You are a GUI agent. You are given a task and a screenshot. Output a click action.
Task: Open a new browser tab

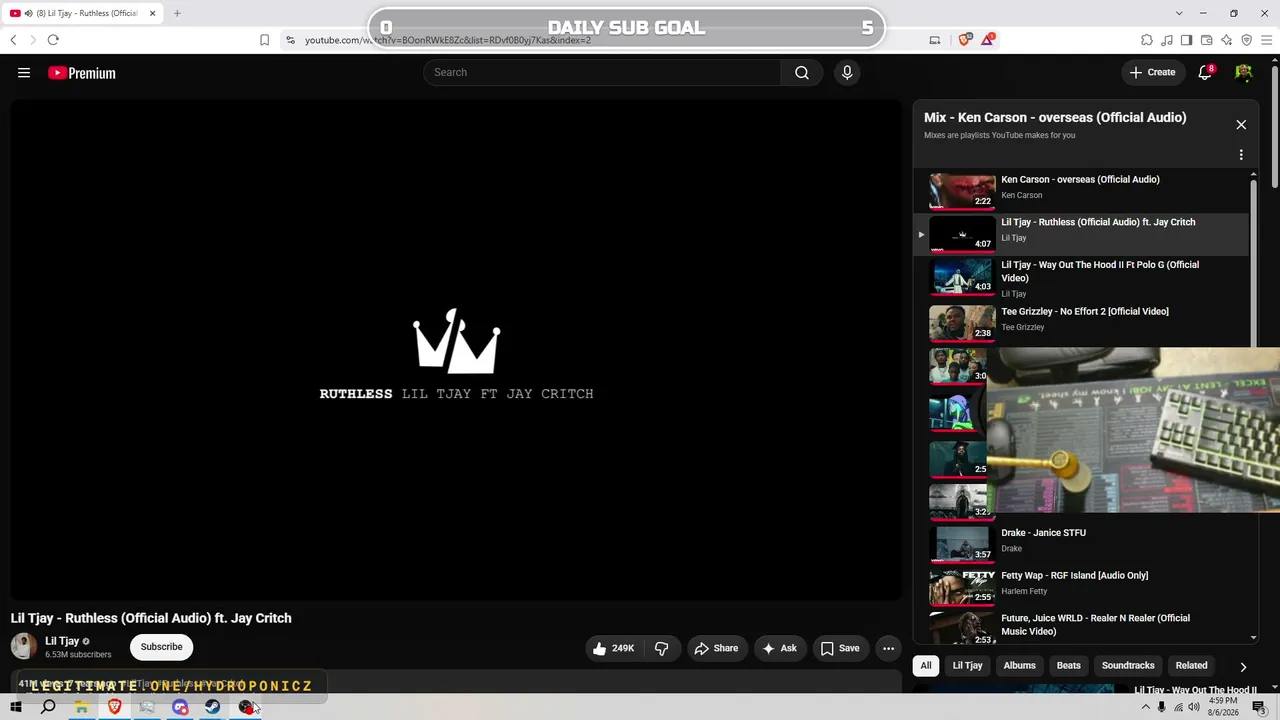[x=177, y=13]
